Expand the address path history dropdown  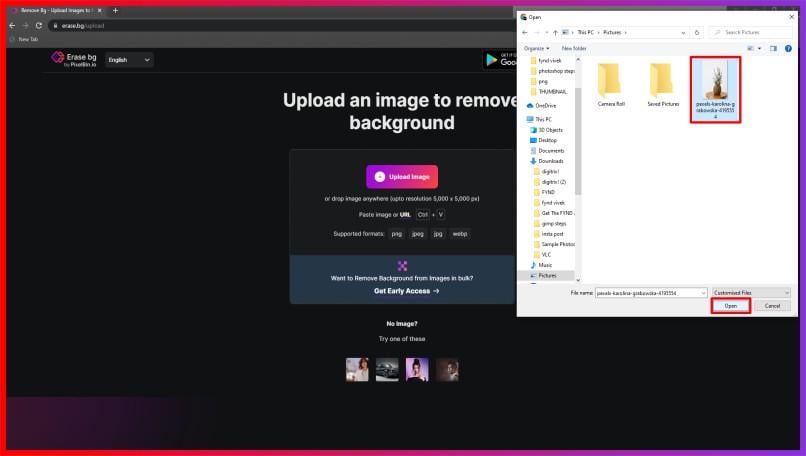(x=683, y=32)
